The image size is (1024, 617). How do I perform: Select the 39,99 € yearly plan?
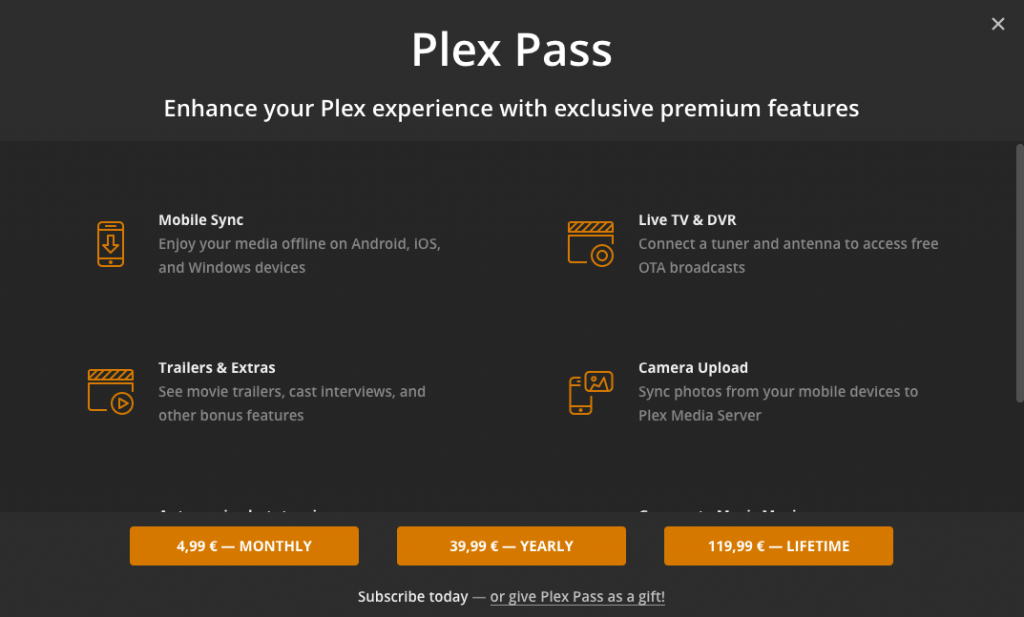click(x=511, y=546)
